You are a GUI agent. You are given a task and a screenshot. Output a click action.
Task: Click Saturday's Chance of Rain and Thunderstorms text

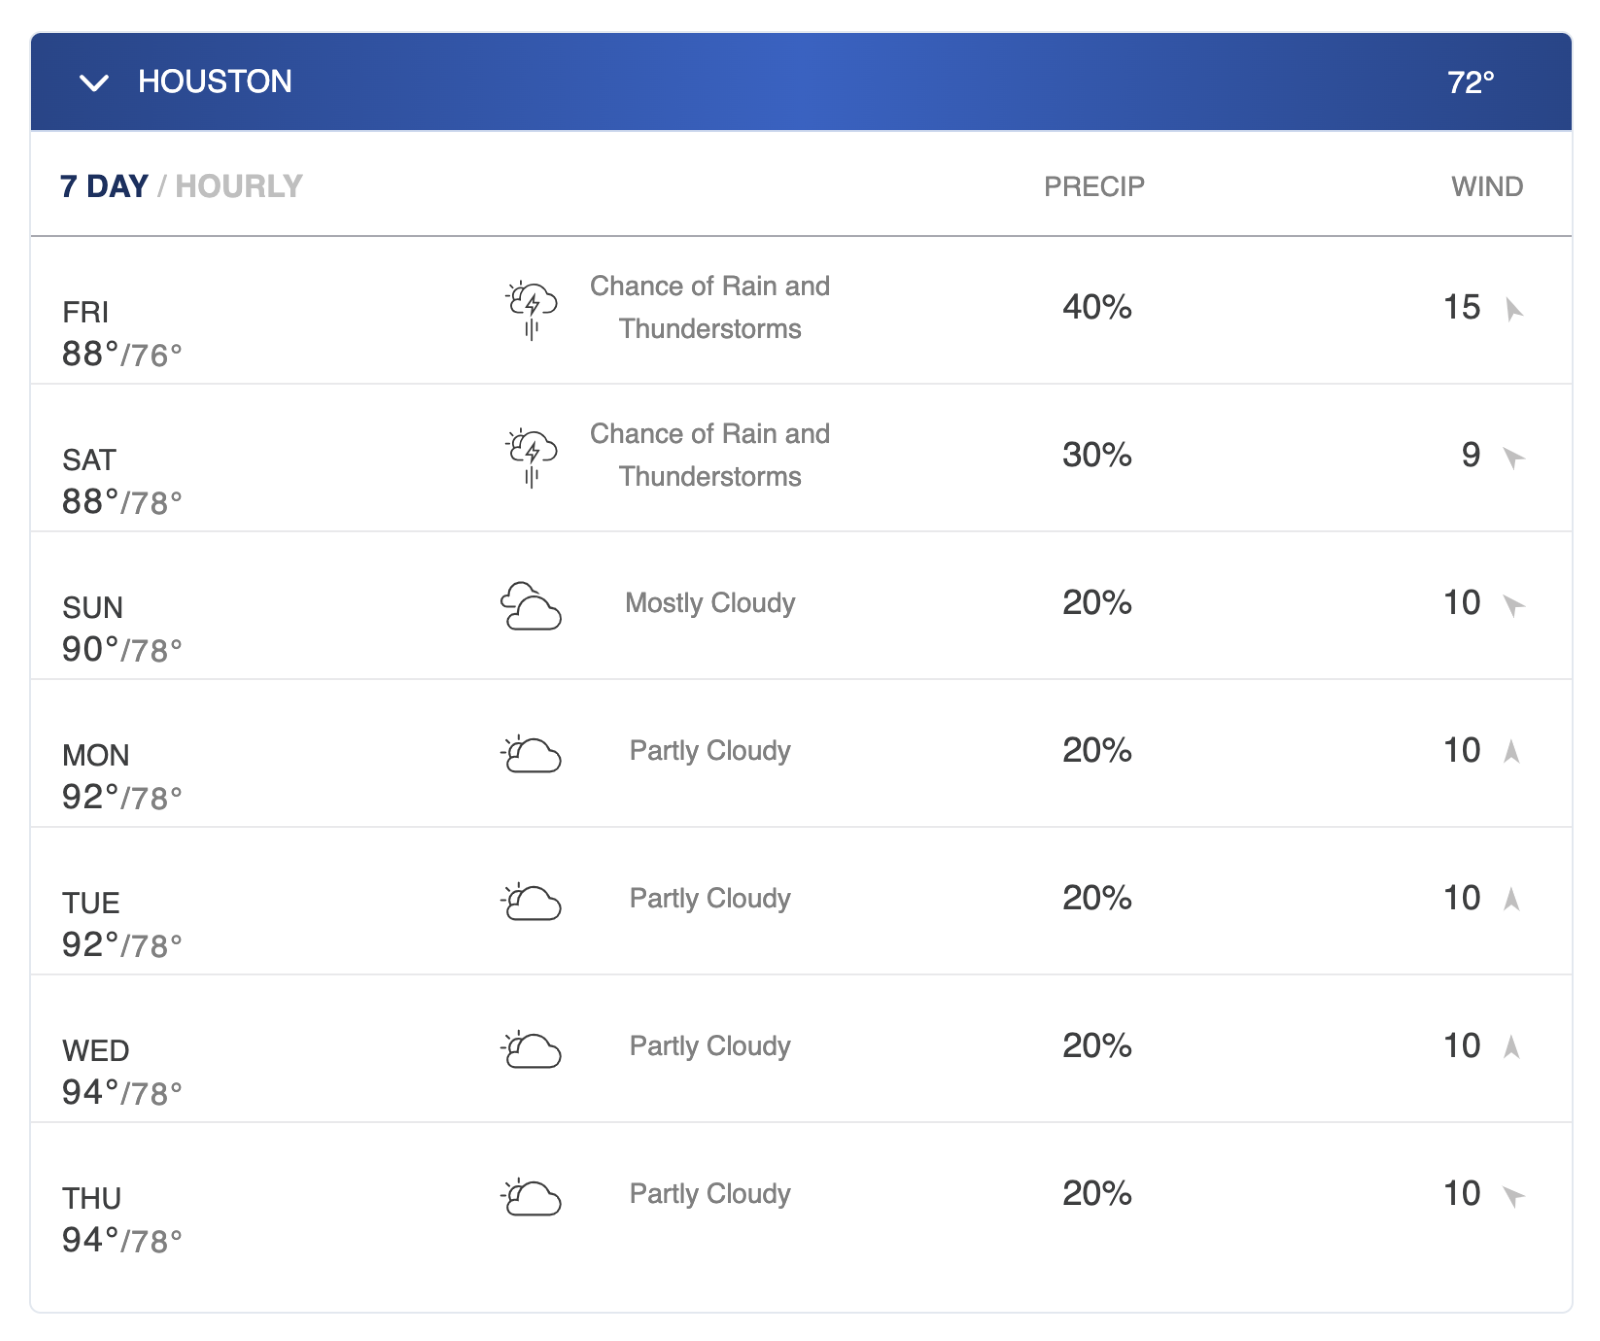[x=710, y=455]
